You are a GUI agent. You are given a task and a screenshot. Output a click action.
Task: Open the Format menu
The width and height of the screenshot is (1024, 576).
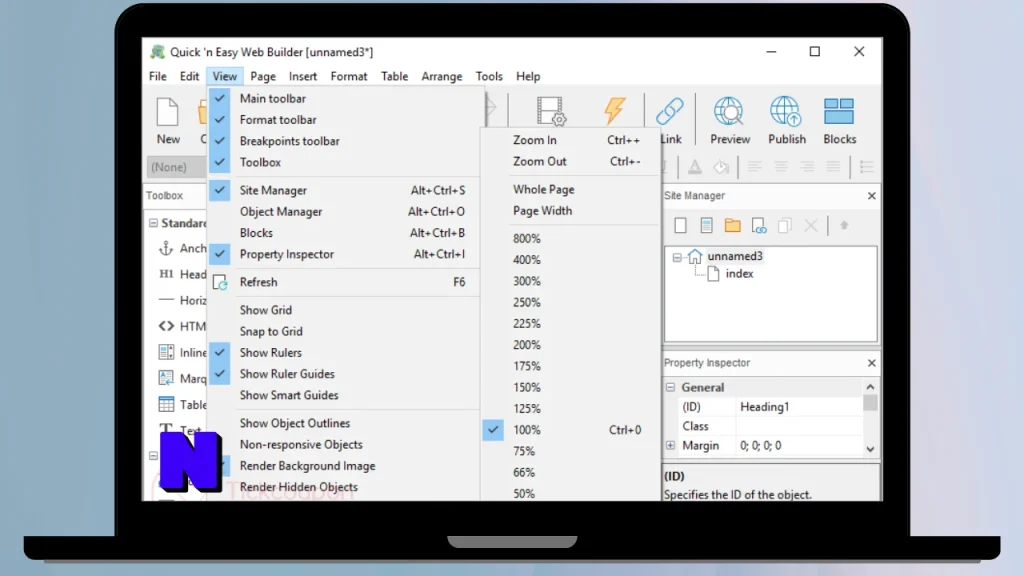[x=349, y=76]
